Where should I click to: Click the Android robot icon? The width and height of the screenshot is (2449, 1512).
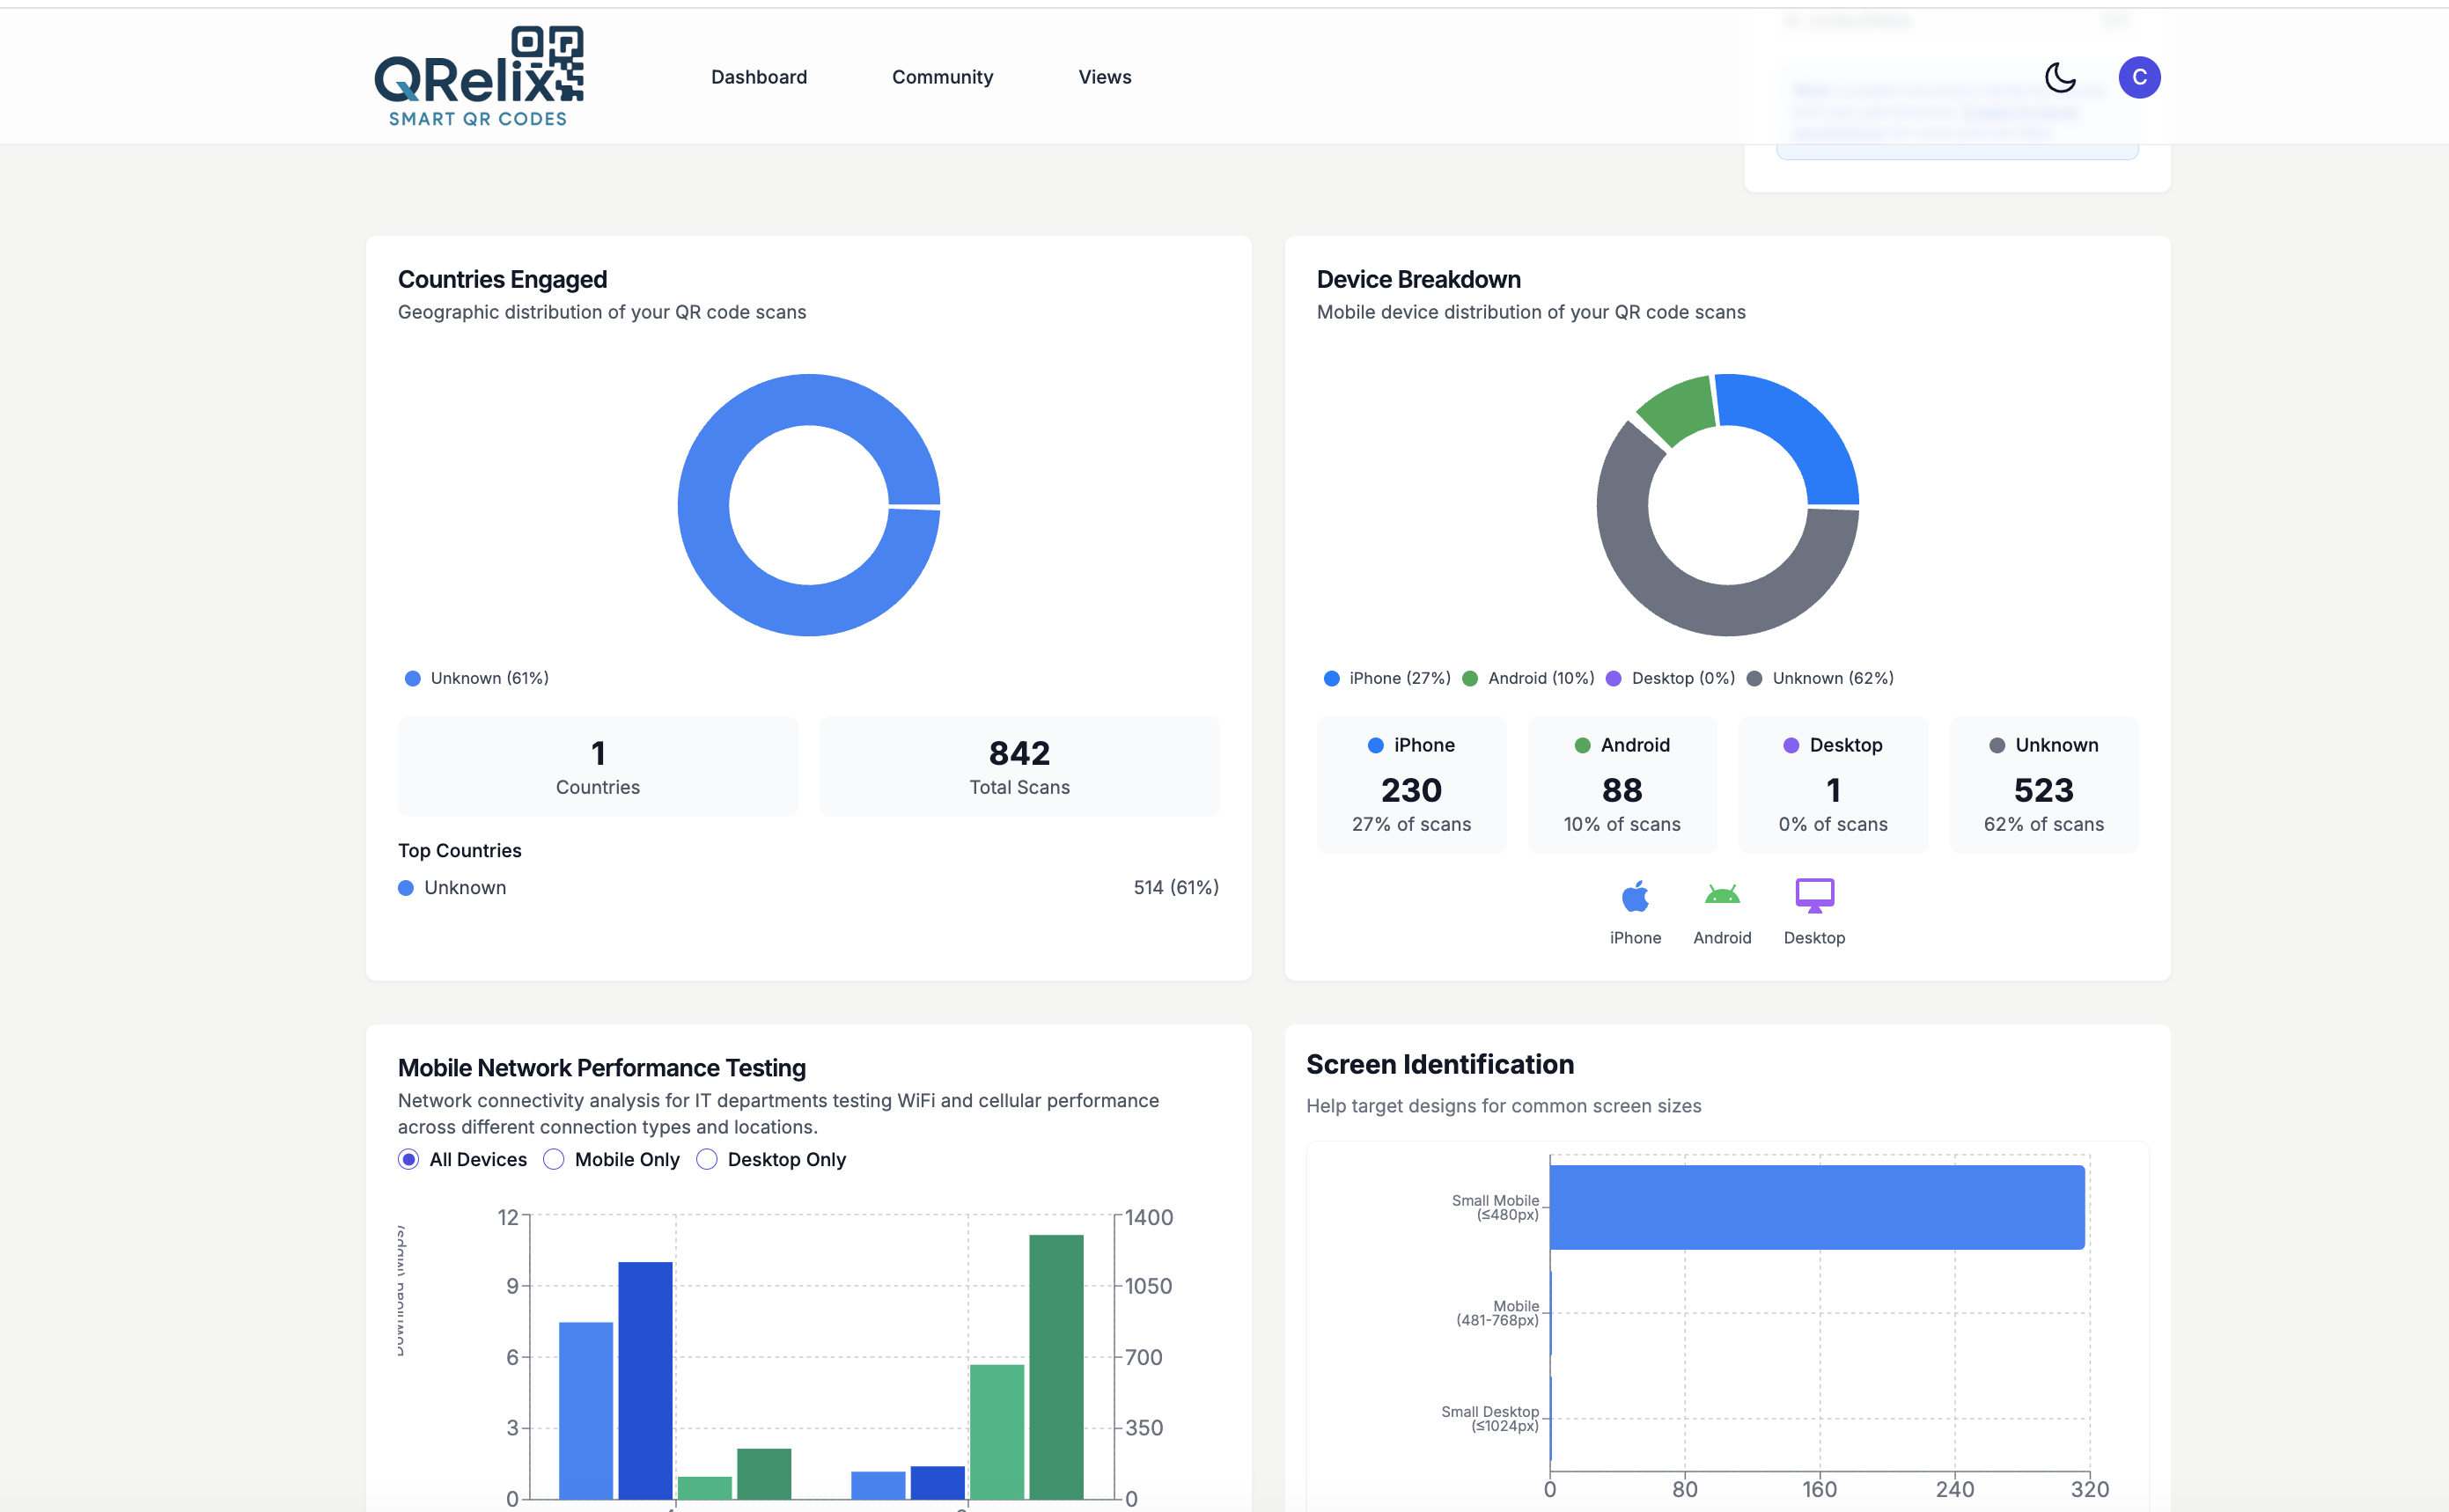(x=1722, y=896)
